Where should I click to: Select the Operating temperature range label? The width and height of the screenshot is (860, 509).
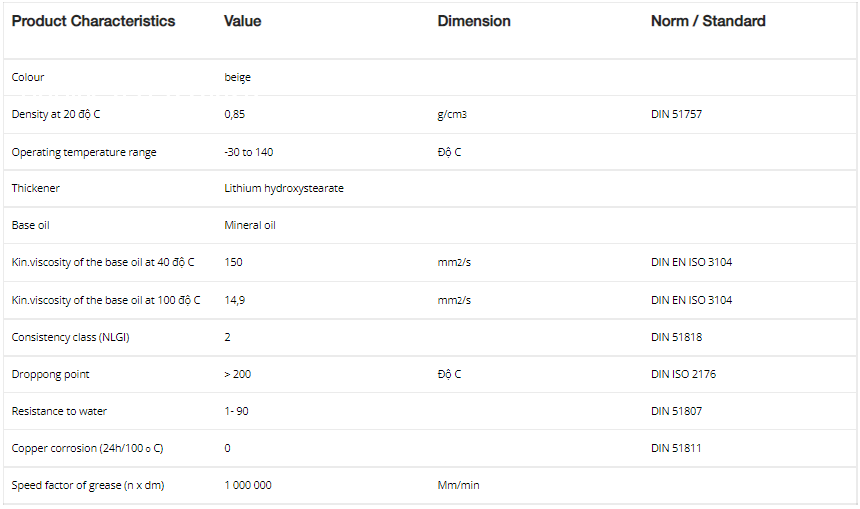click(x=84, y=152)
